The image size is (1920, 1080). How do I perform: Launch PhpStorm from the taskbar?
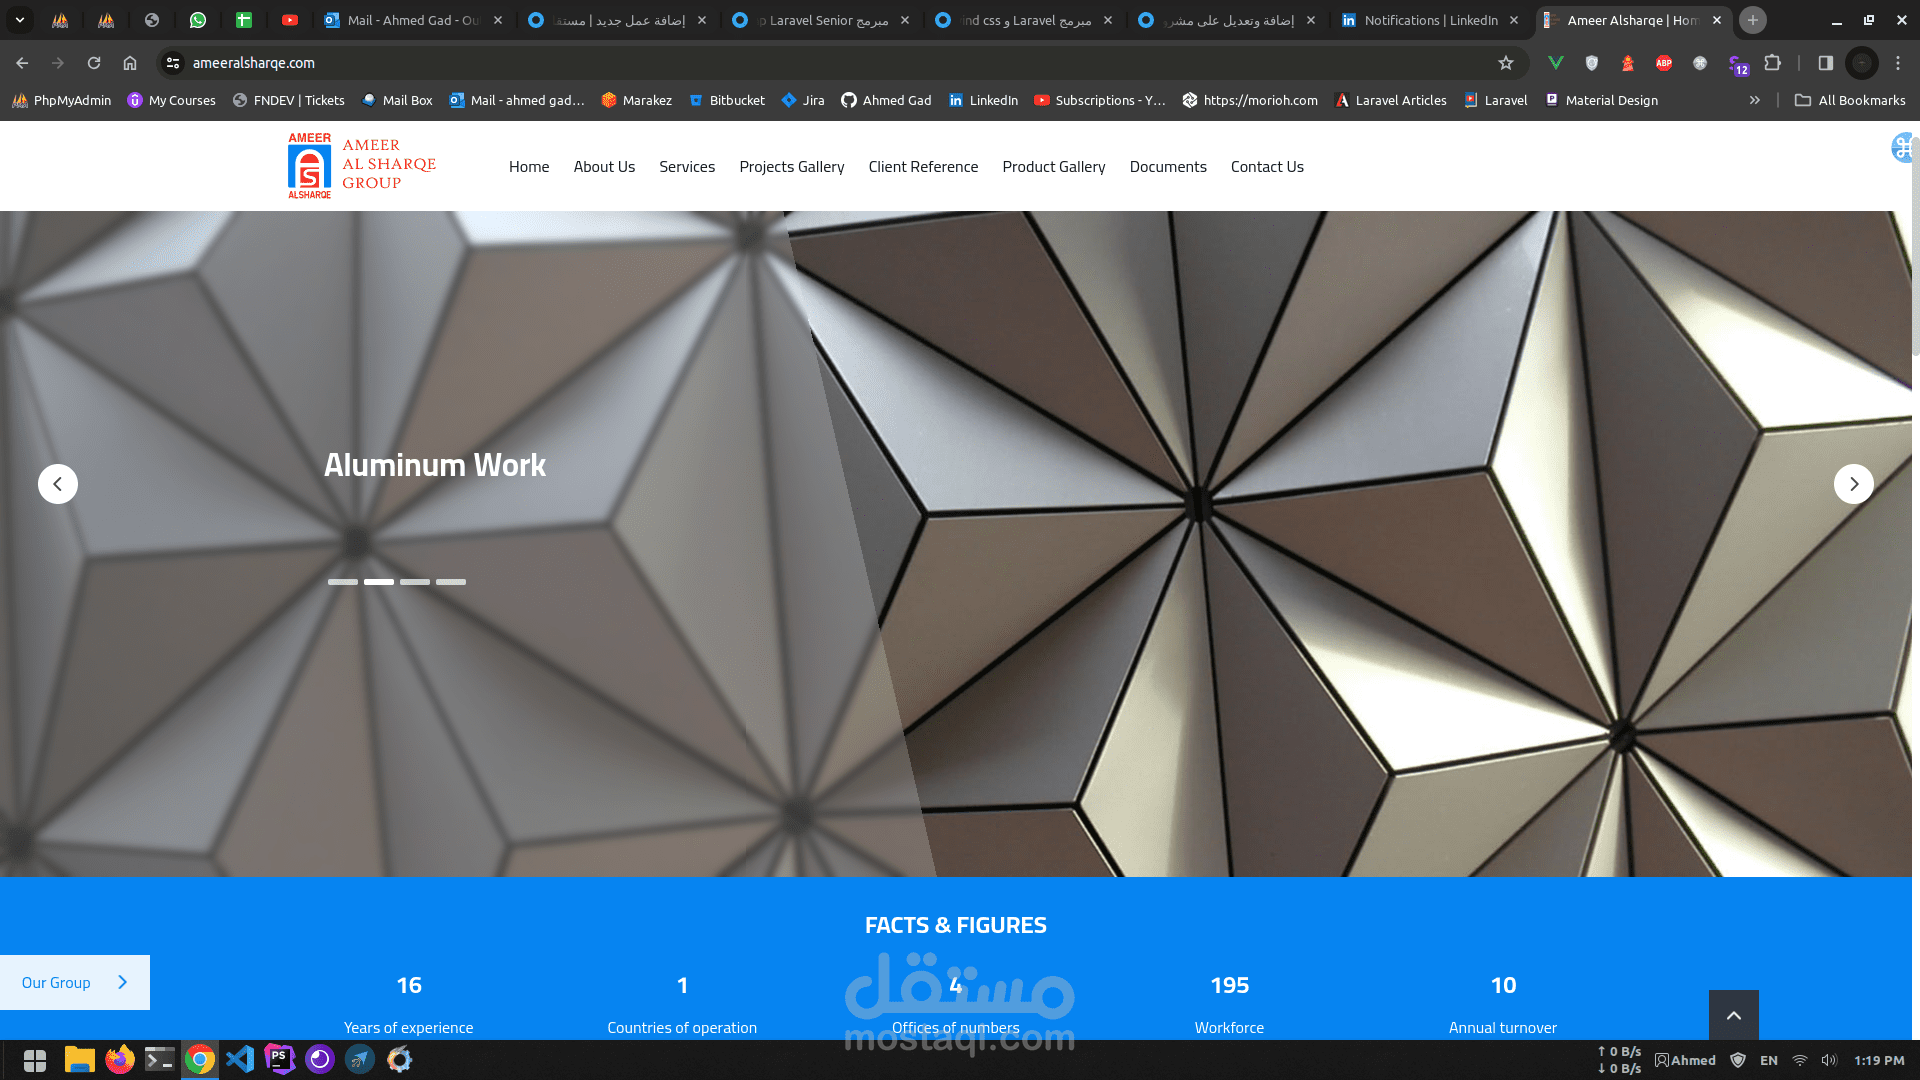(279, 1059)
